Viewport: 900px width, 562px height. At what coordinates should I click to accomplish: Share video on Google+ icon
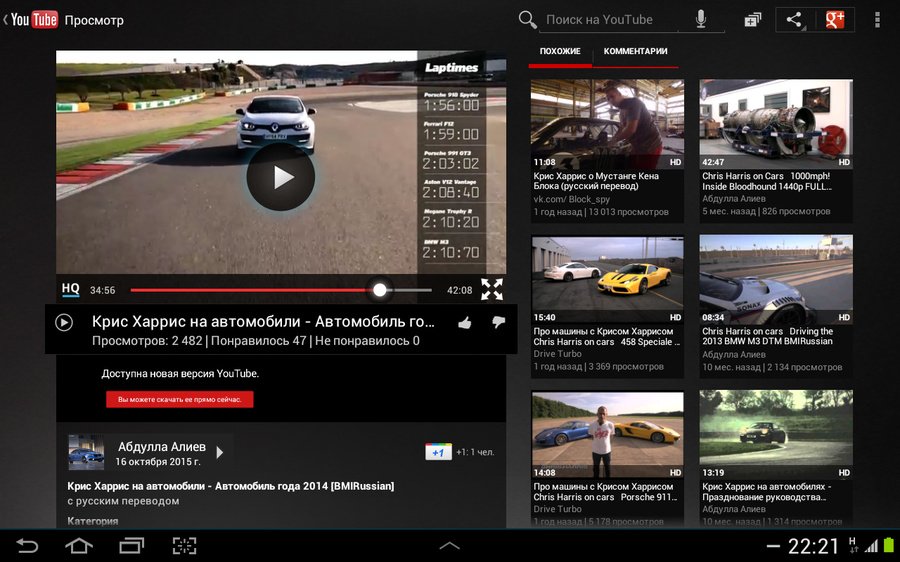pos(835,20)
